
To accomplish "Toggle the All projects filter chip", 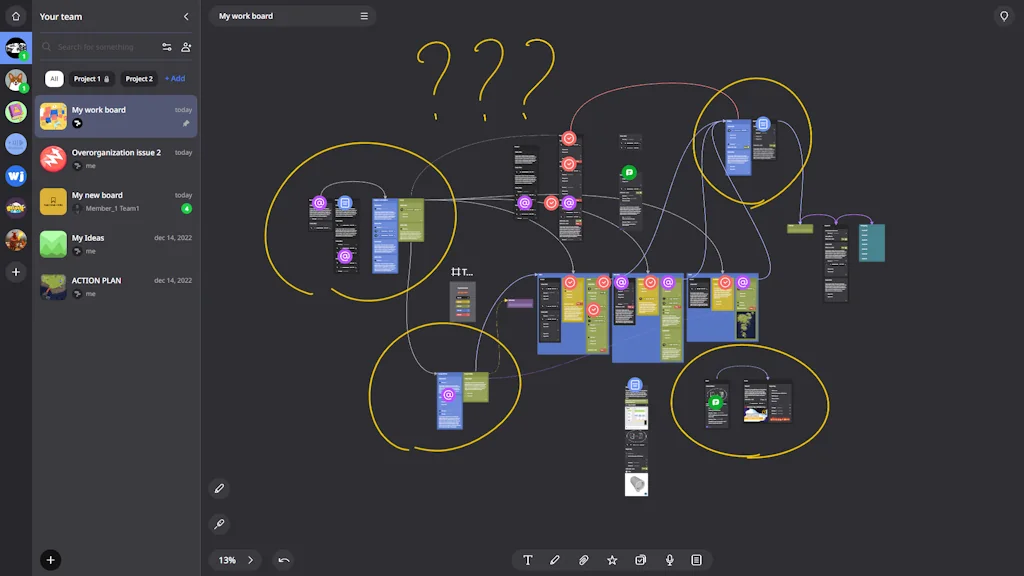I will click(55, 78).
